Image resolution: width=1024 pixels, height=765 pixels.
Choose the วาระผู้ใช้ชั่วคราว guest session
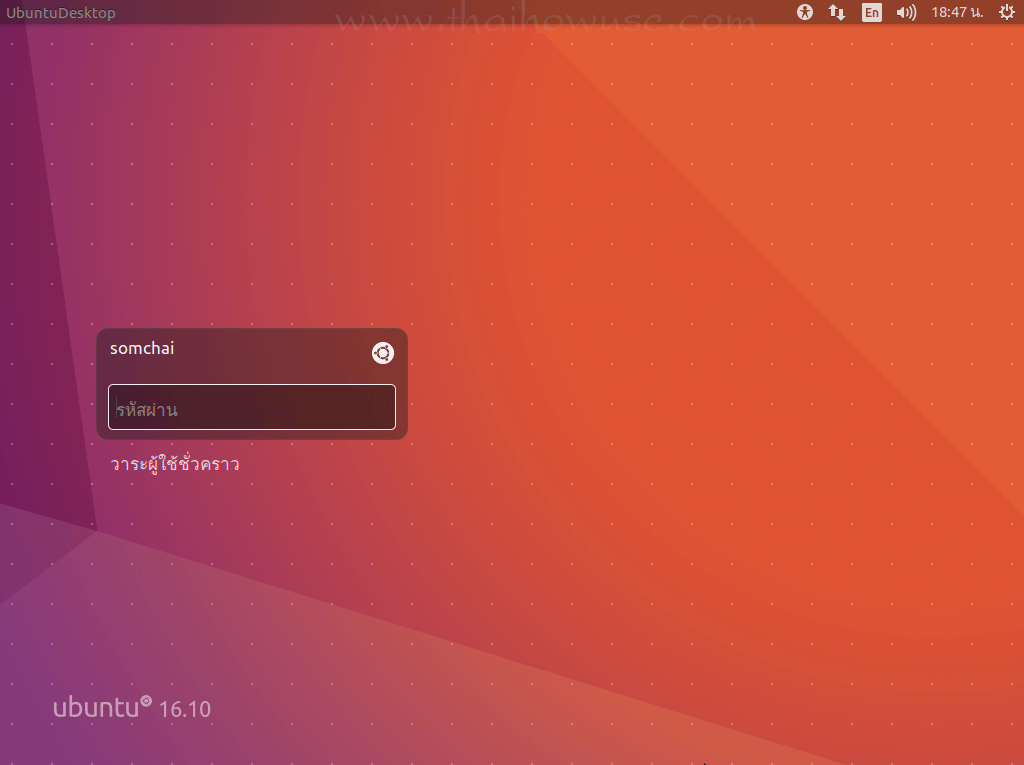pyautogui.click(x=175, y=463)
